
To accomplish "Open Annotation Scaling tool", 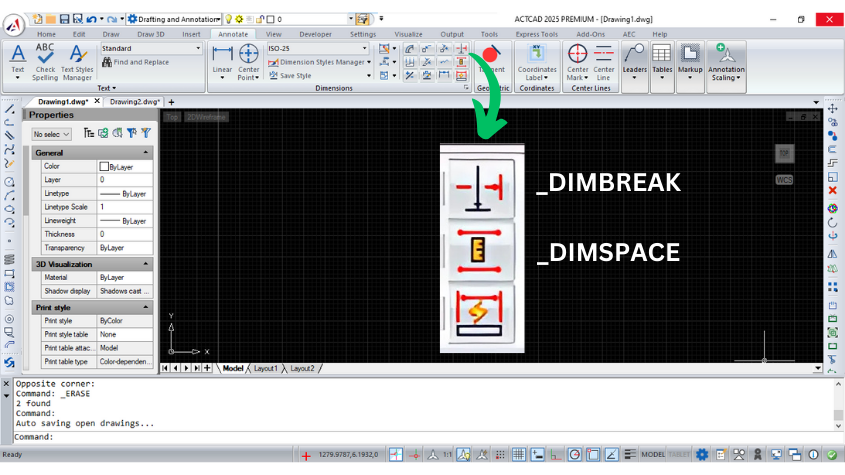I will coord(726,62).
